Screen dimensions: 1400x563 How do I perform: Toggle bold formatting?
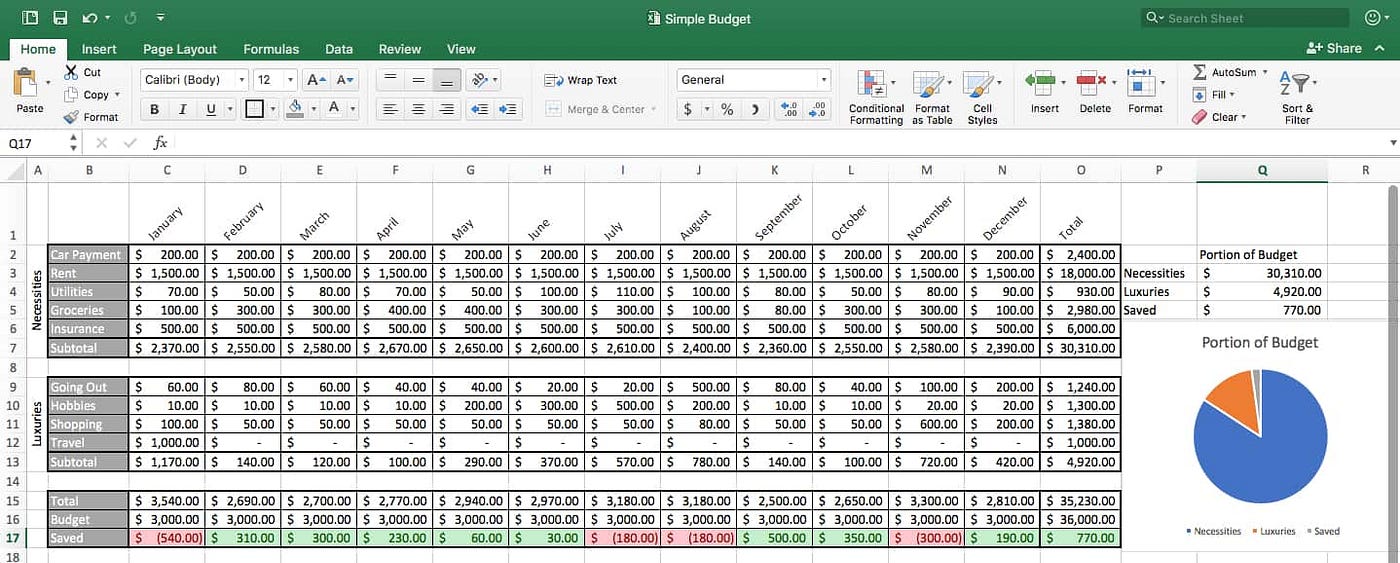click(x=154, y=109)
